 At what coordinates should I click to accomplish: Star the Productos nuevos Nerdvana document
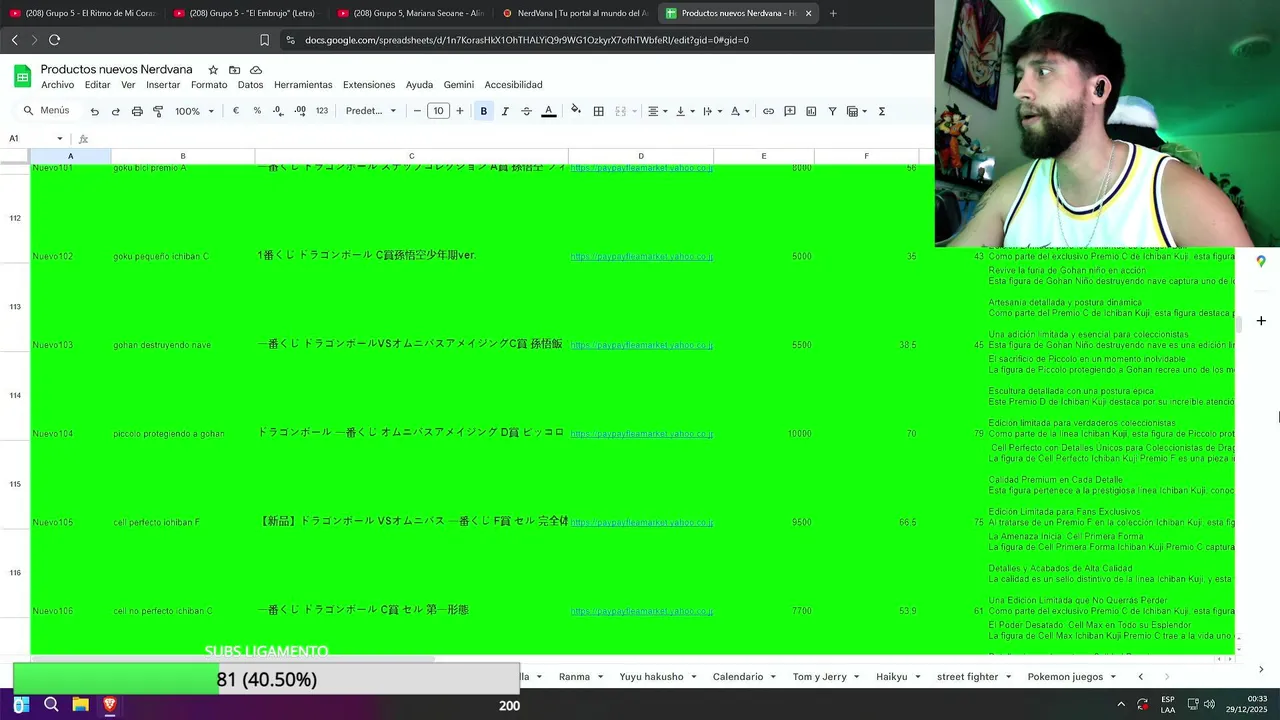point(213,70)
